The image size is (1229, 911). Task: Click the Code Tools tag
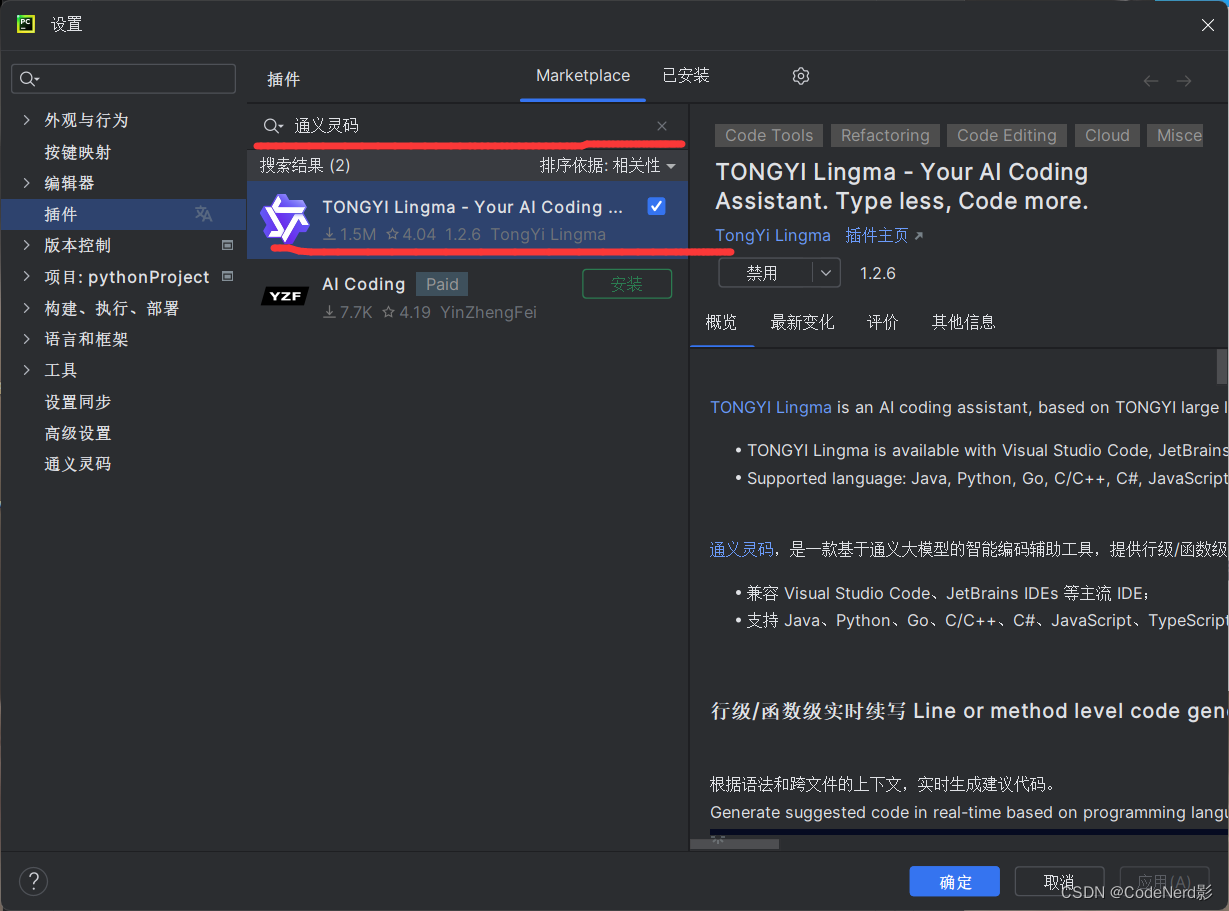[769, 135]
